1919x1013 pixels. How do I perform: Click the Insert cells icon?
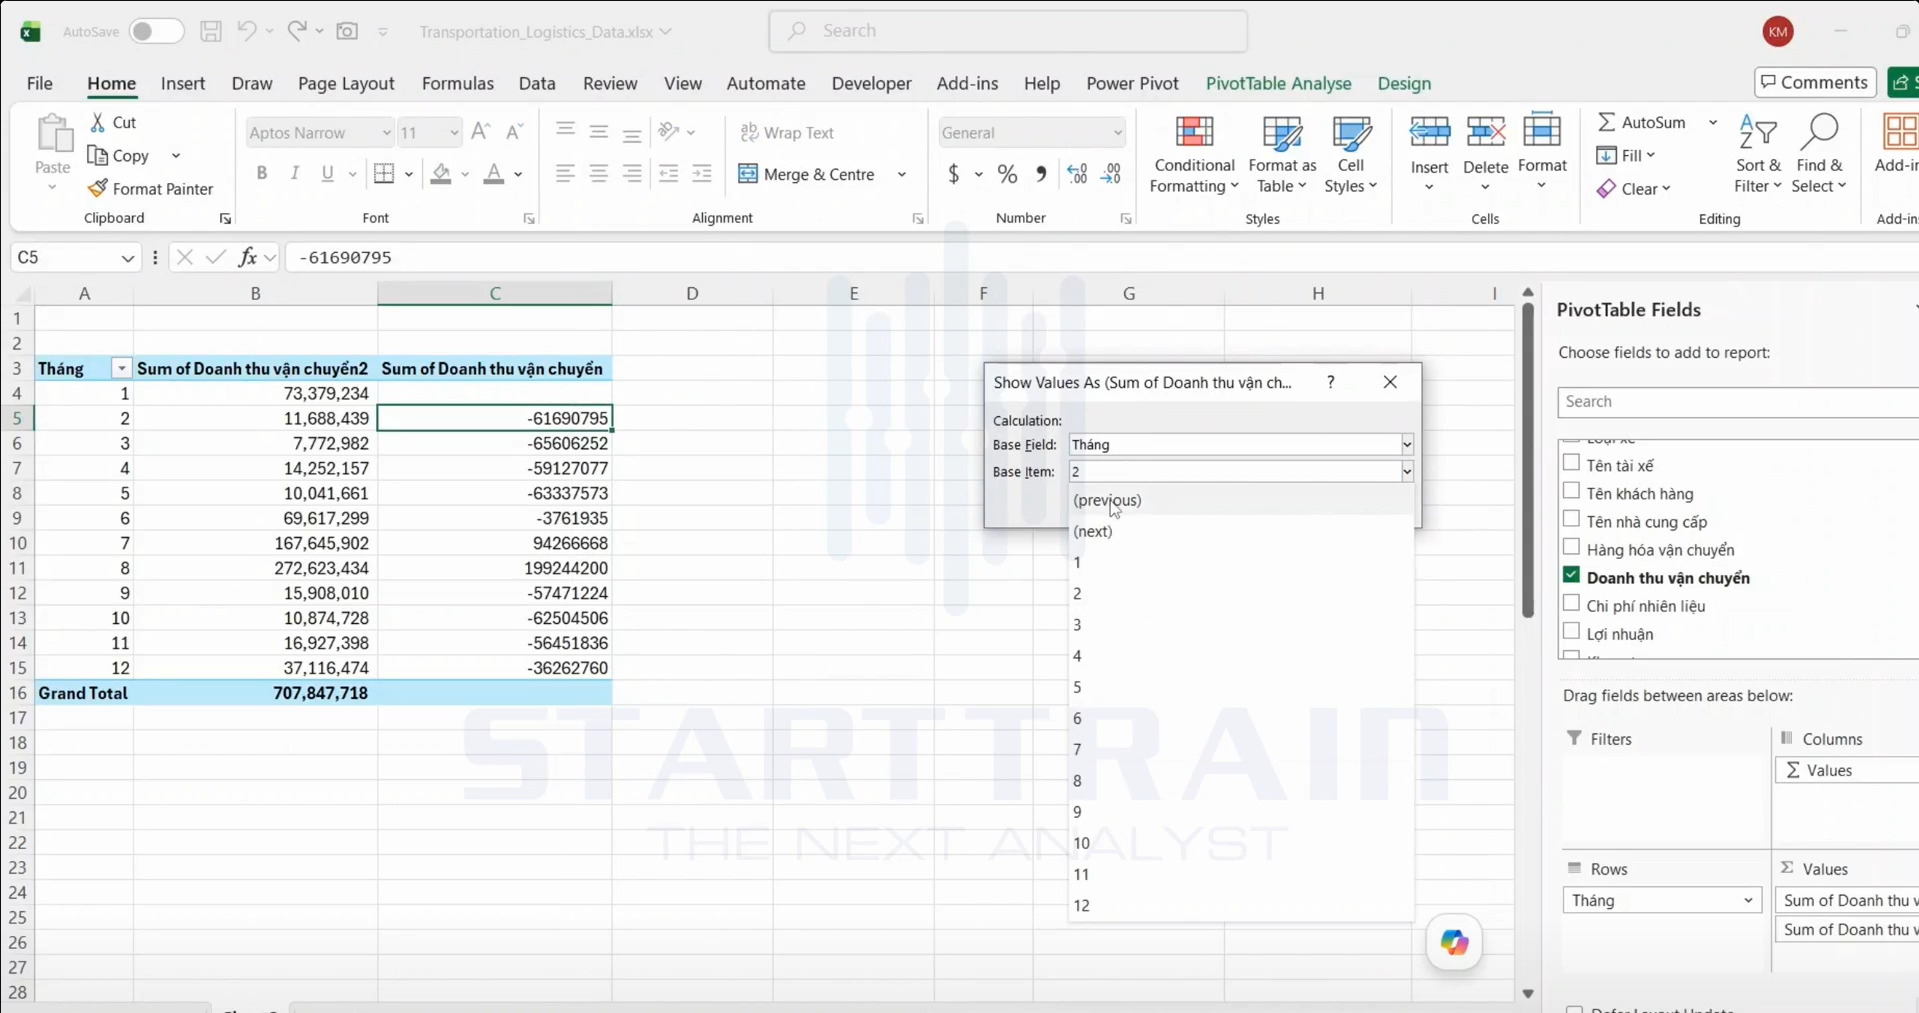tap(1429, 133)
